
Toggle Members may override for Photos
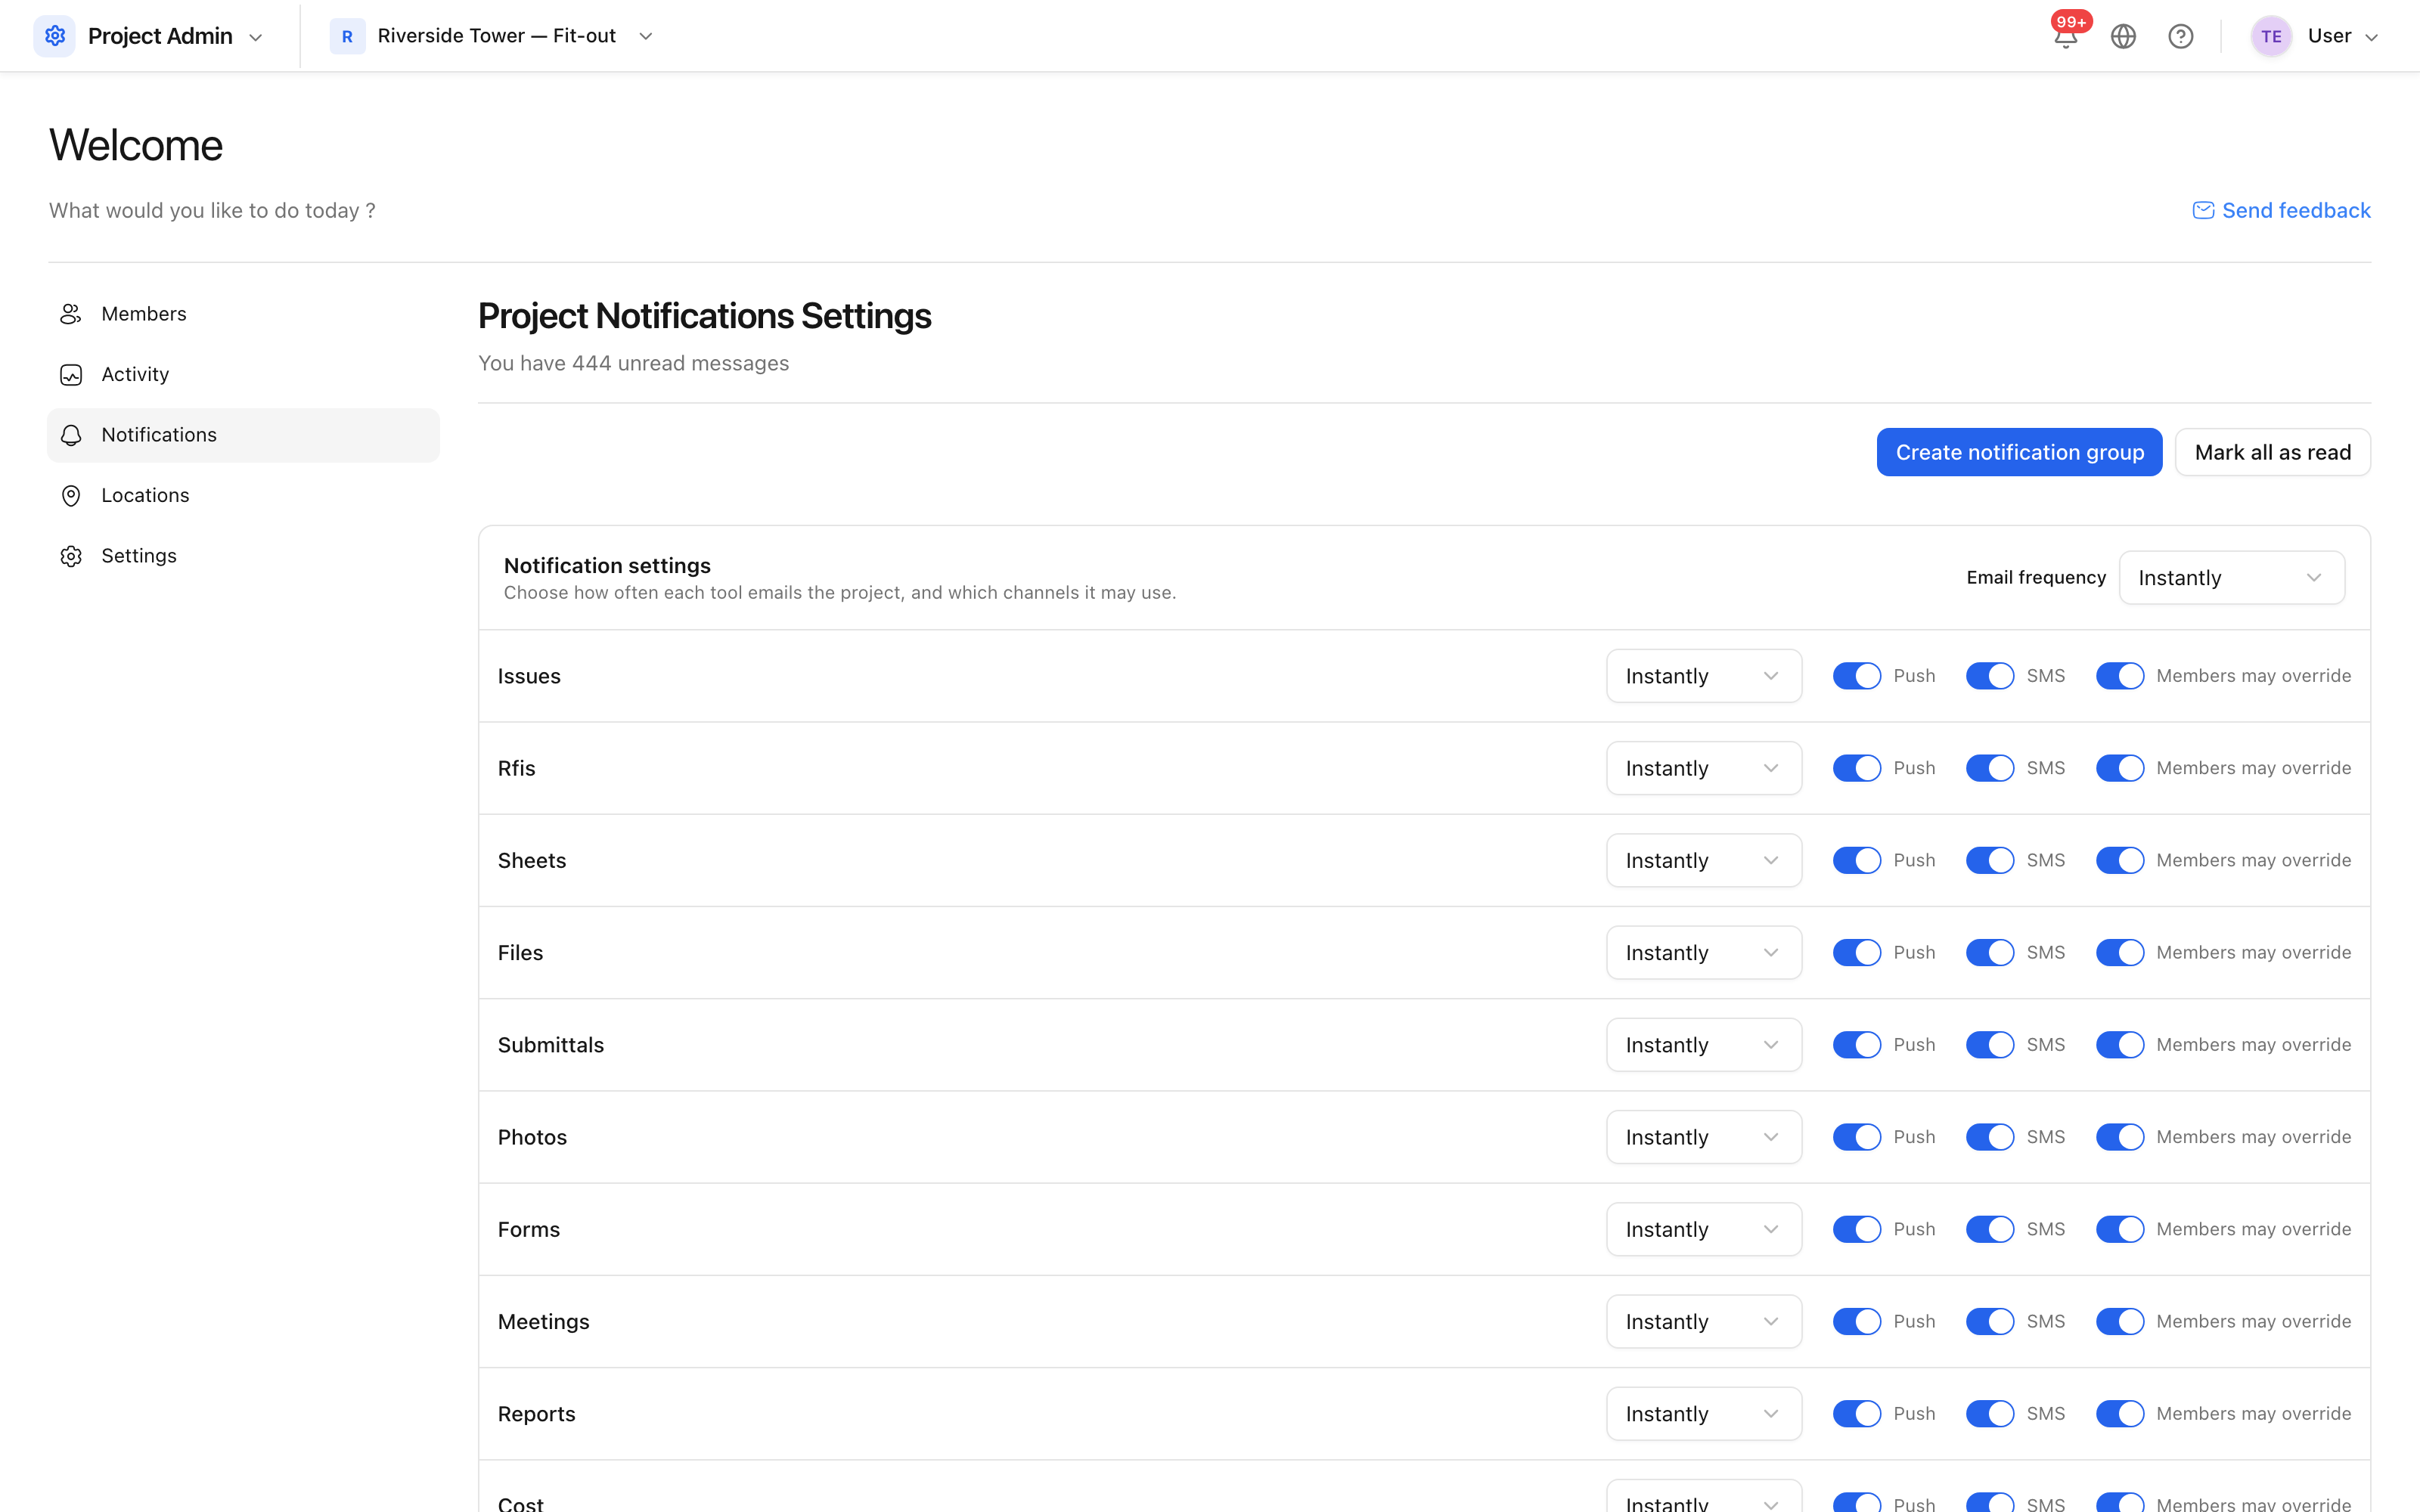pos(2119,1137)
